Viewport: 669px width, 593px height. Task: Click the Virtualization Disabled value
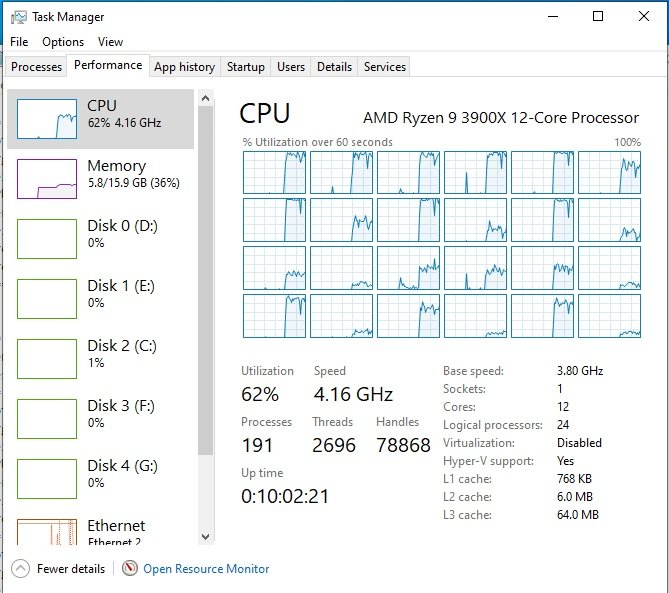579,443
